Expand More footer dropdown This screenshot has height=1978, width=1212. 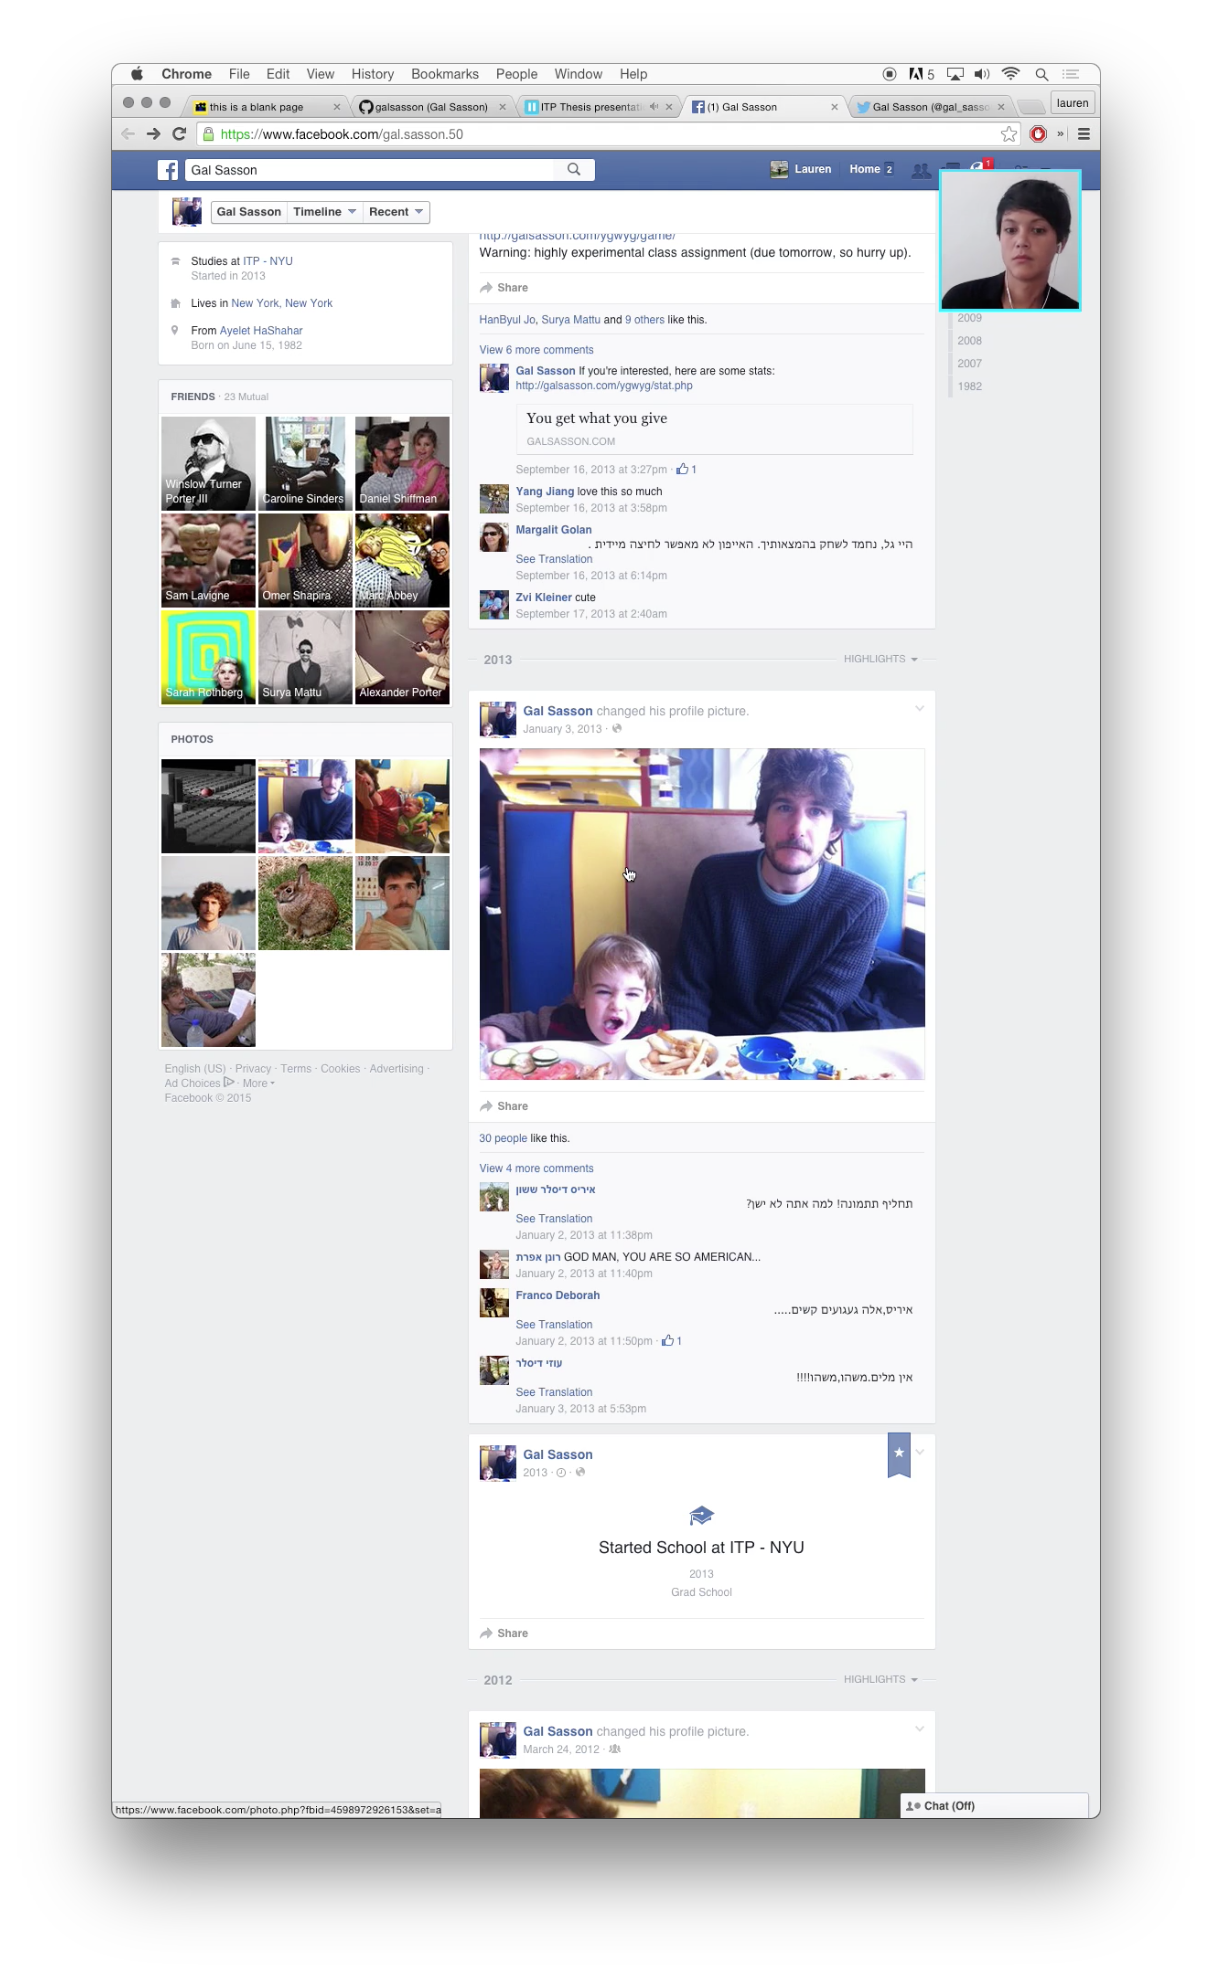coord(258,1083)
